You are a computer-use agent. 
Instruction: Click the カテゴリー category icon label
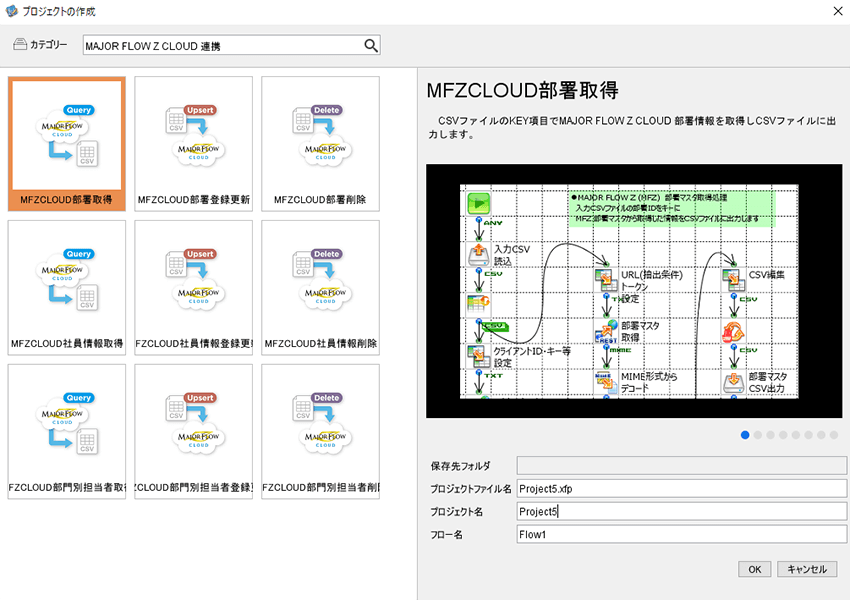click(41, 45)
